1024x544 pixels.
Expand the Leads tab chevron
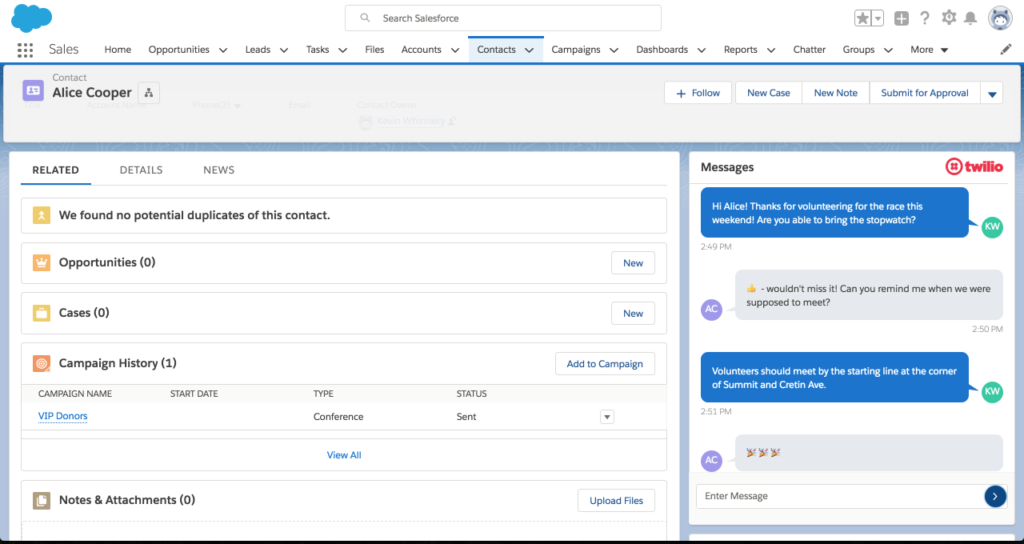click(x=283, y=50)
